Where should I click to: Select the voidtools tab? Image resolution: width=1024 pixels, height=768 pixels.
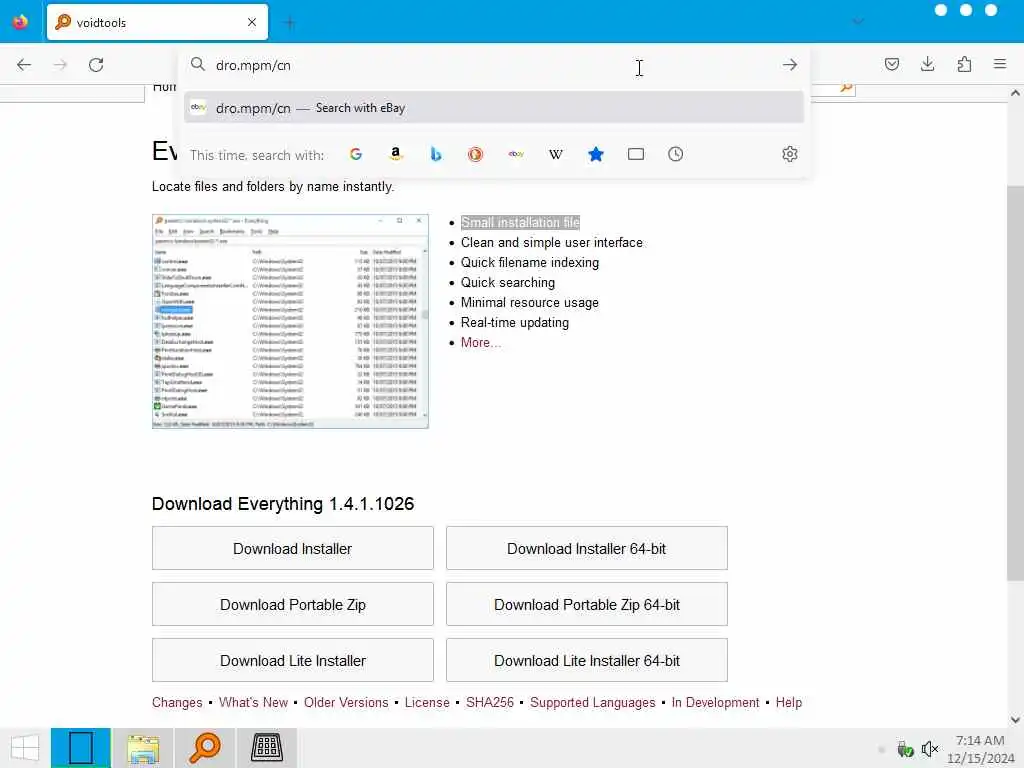(157, 22)
